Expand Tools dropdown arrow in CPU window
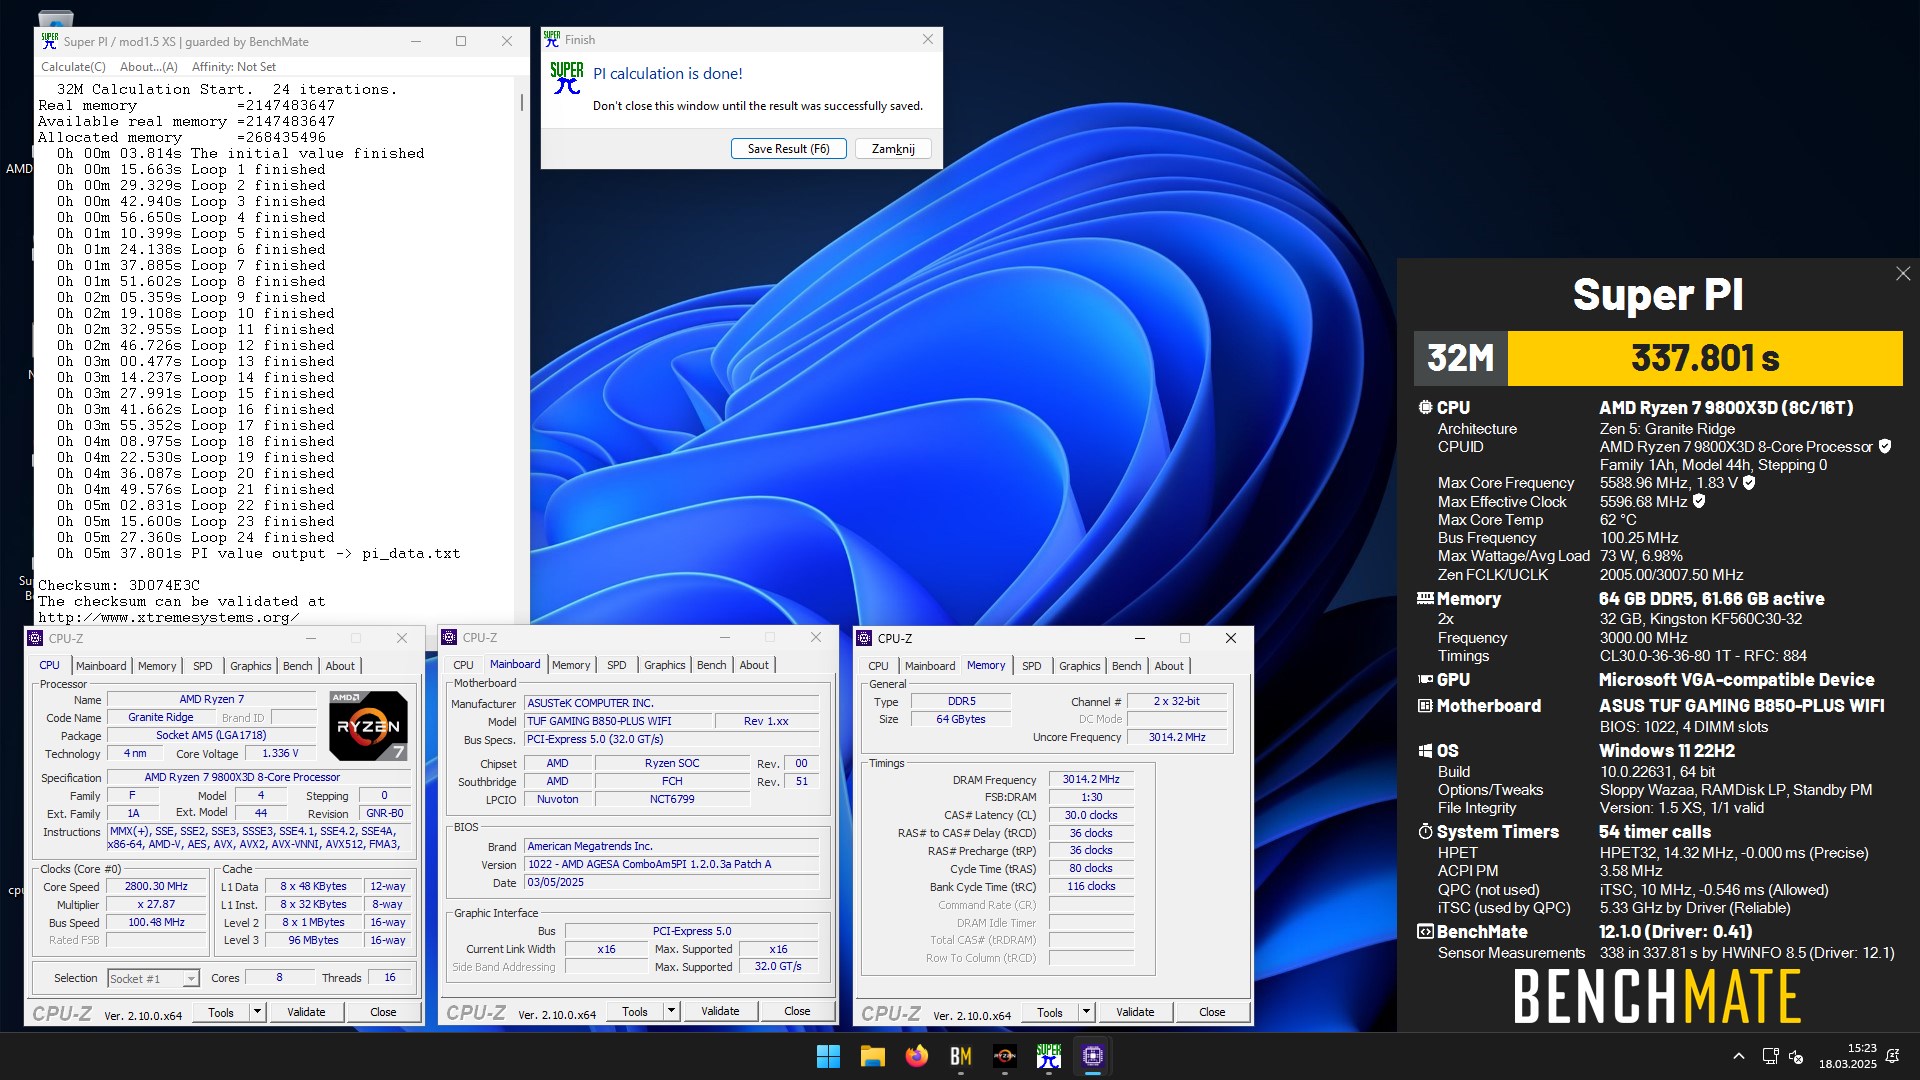Viewport: 1920px width, 1080px height. pyautogui.click(x=257, y=1012)
